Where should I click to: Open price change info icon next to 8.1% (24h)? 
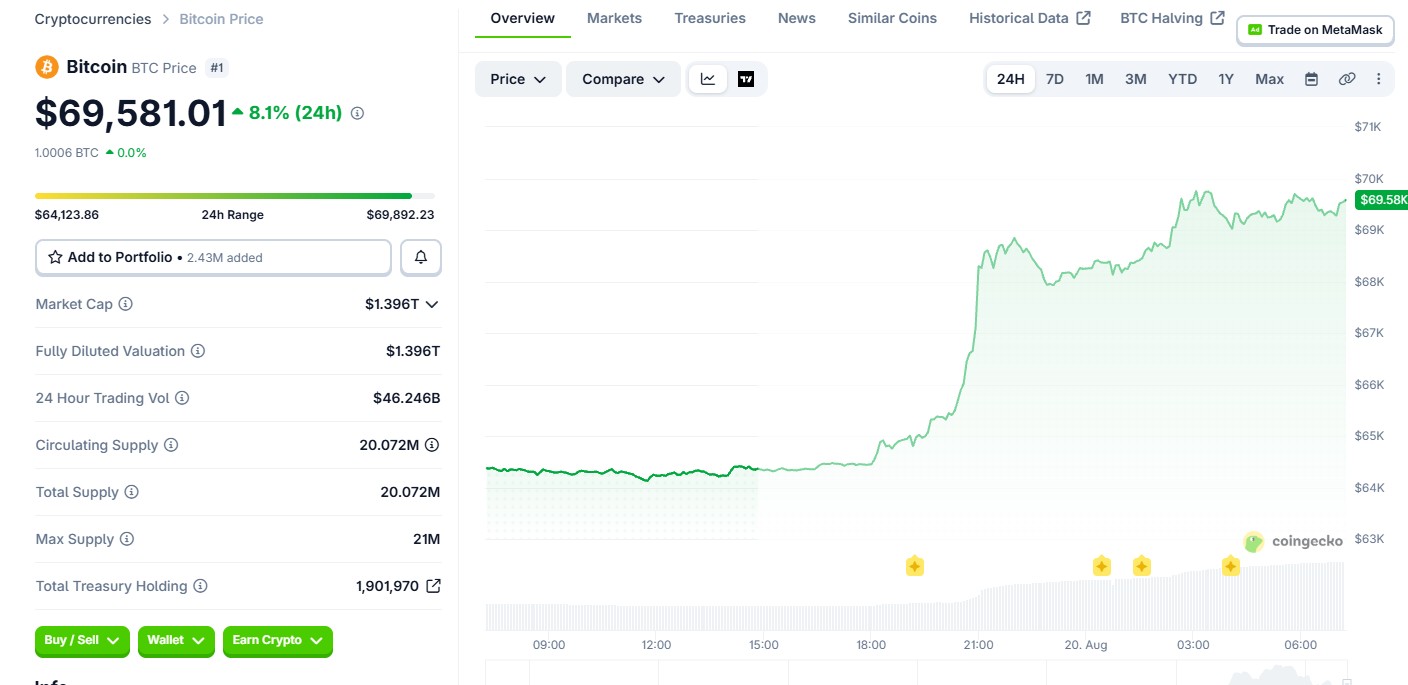point(357,113)
